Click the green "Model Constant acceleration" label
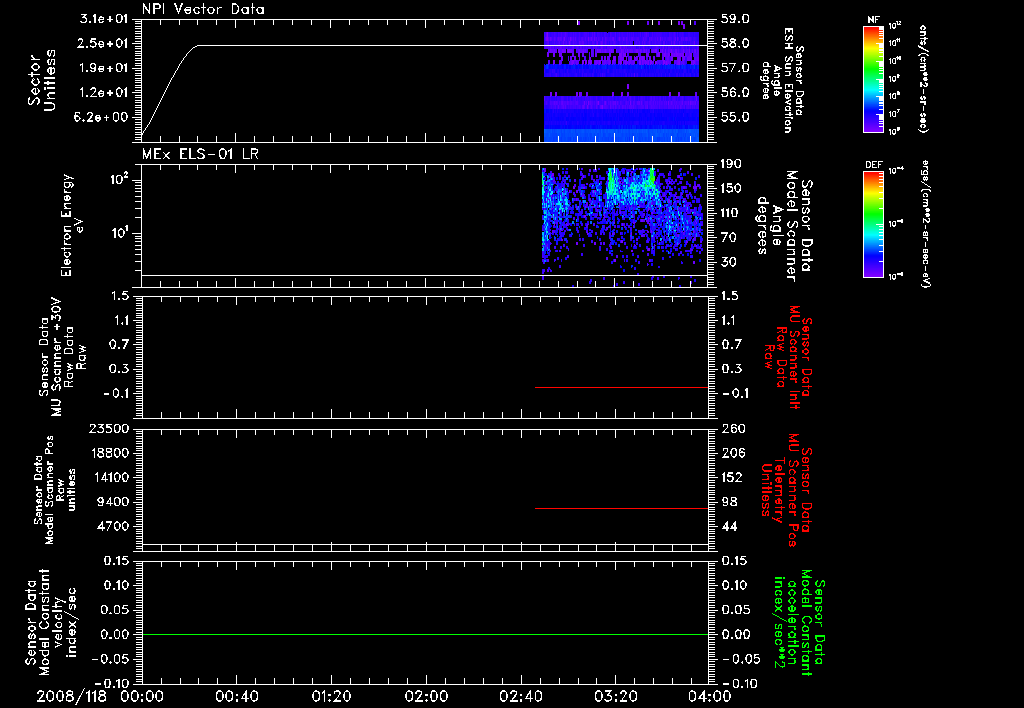The image size is (1024, 708). tap(800, 624)
